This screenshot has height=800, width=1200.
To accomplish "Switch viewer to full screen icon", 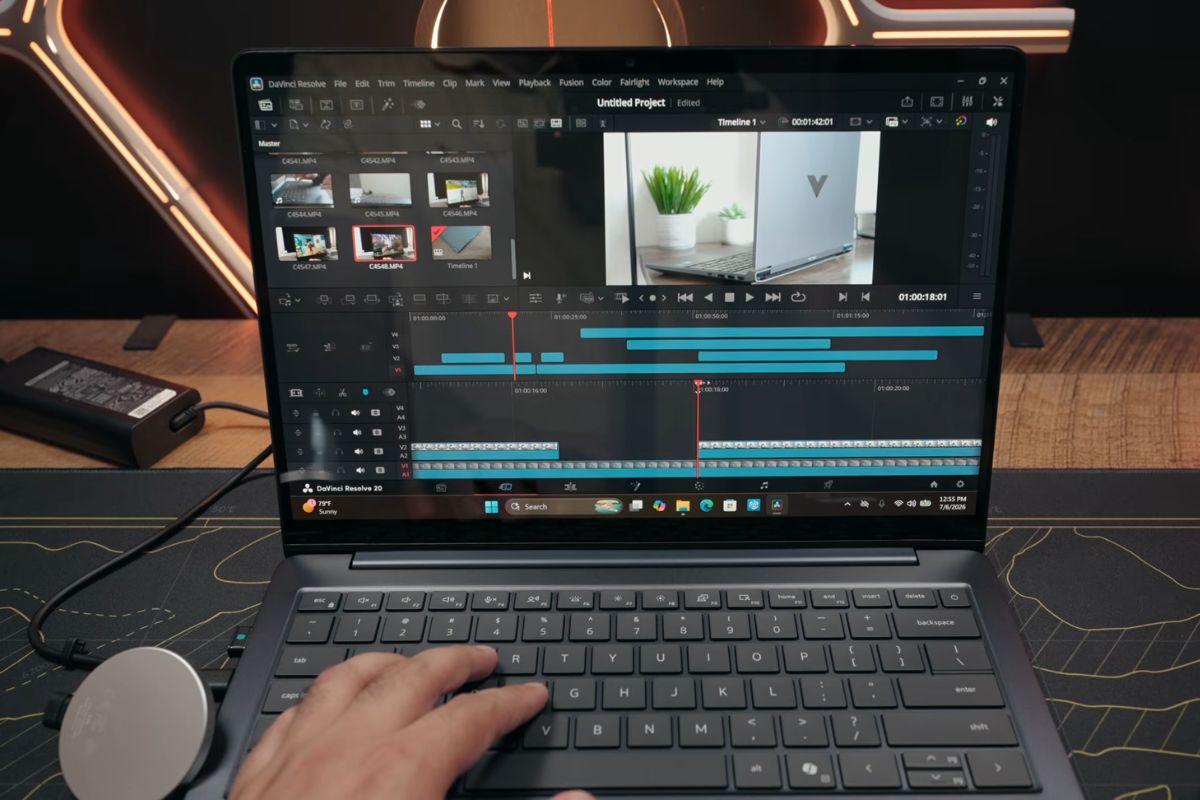I will pyautogui.click(x=937, y=102).
